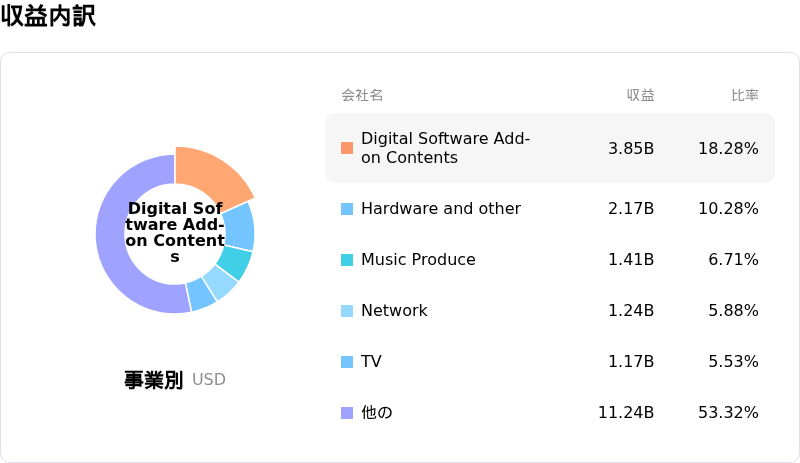Click the donut chart center label text
Screen dimensions: 800x463
[x=175, y=232]
